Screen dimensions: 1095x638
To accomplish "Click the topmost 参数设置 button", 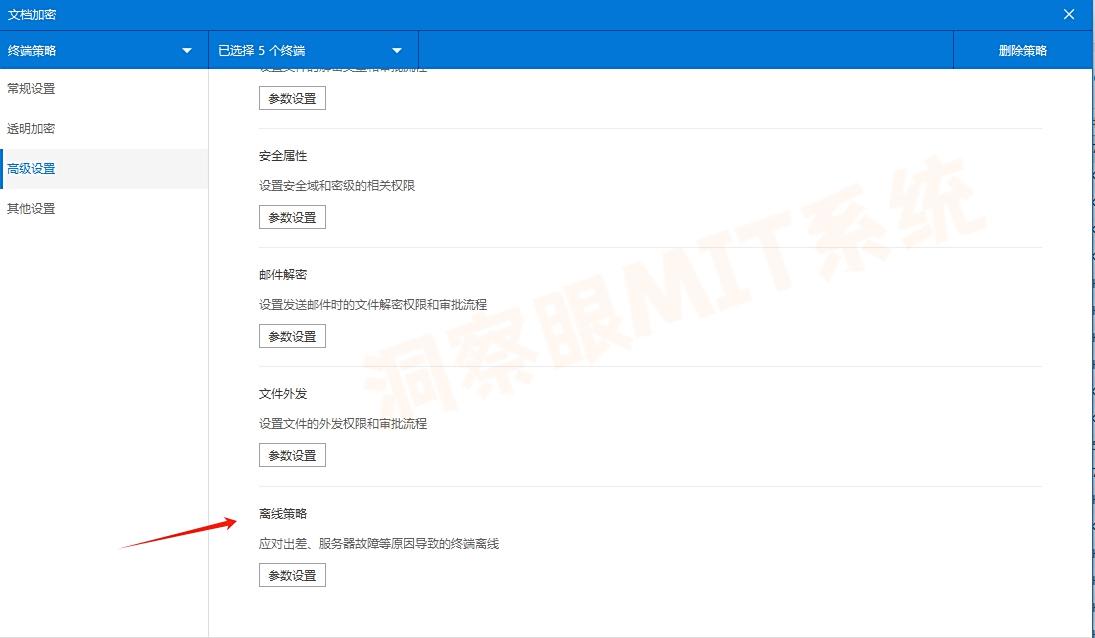I will pyautogui.click(x=292, y=98).
